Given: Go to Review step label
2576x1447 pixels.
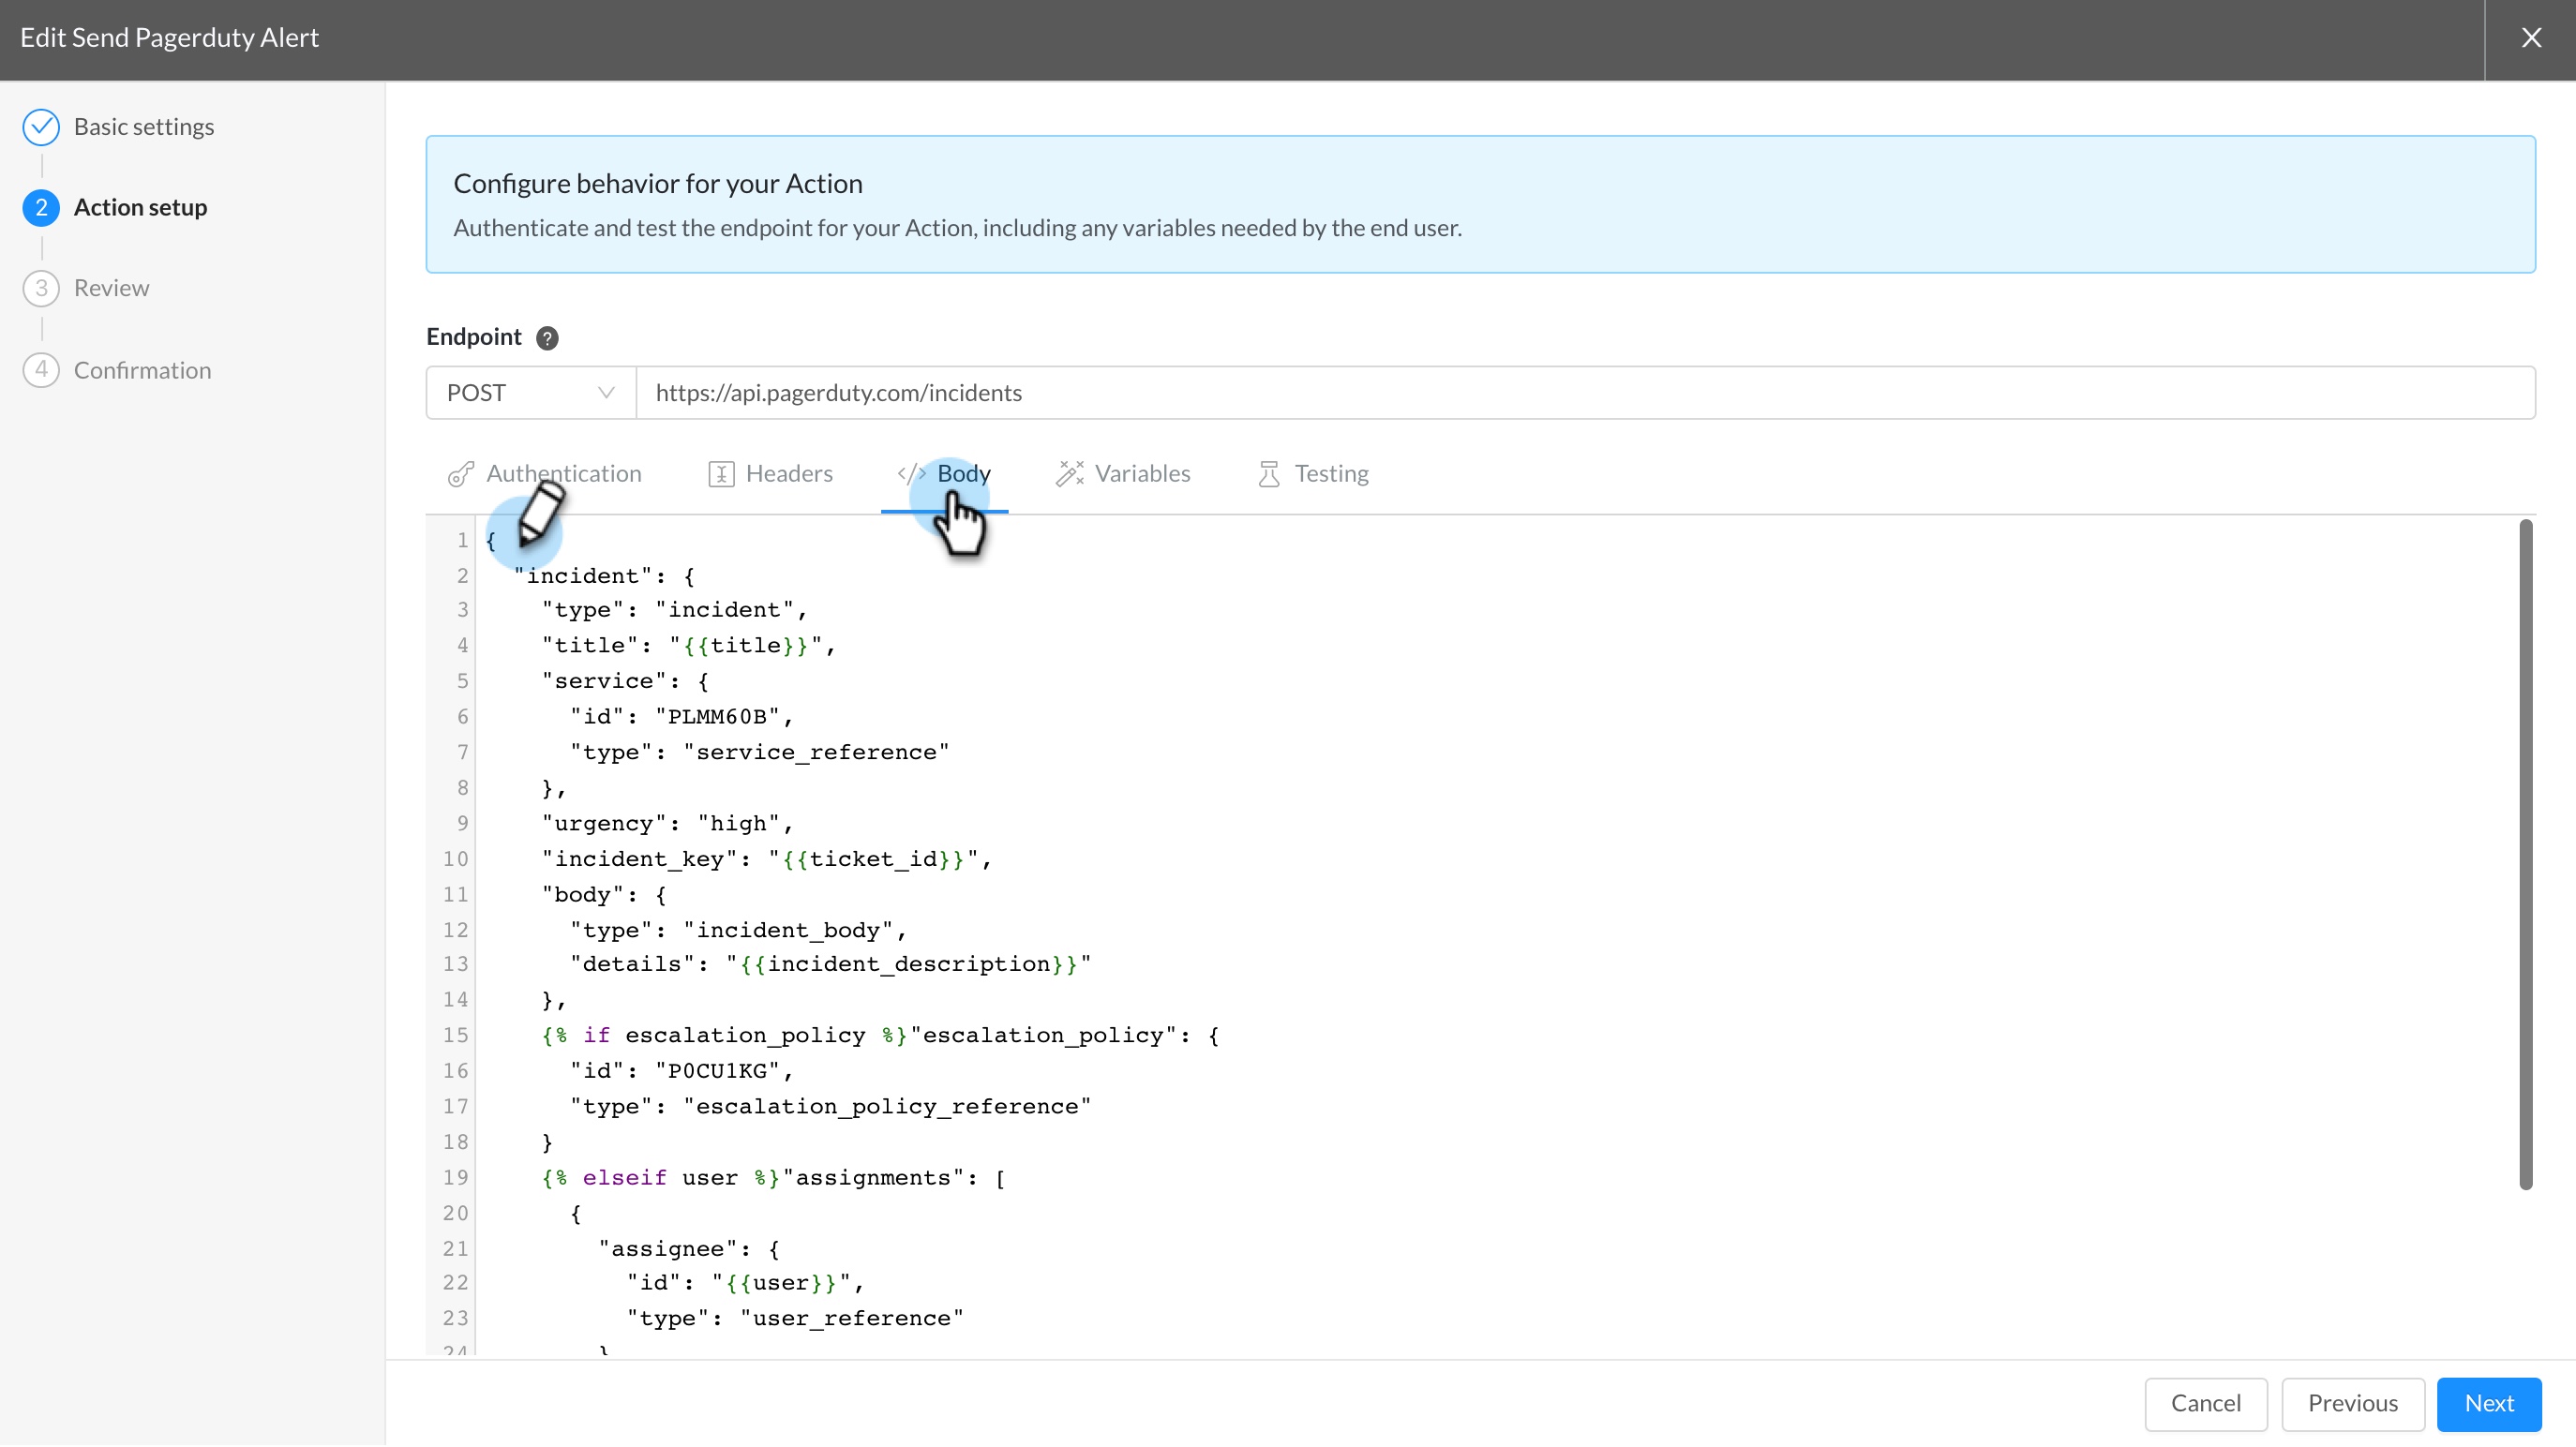Looking at the screenshot, I should tap(112, 289).
